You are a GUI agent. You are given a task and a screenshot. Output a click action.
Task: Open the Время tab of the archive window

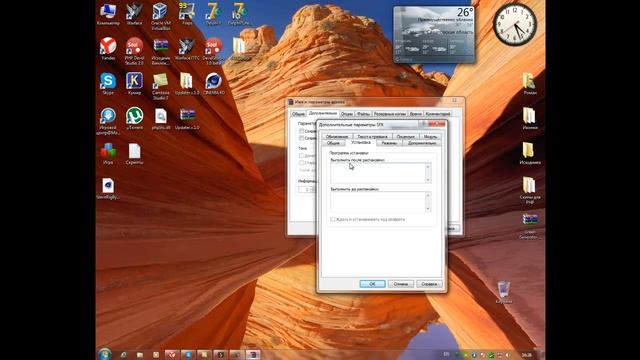pos(415,114)
